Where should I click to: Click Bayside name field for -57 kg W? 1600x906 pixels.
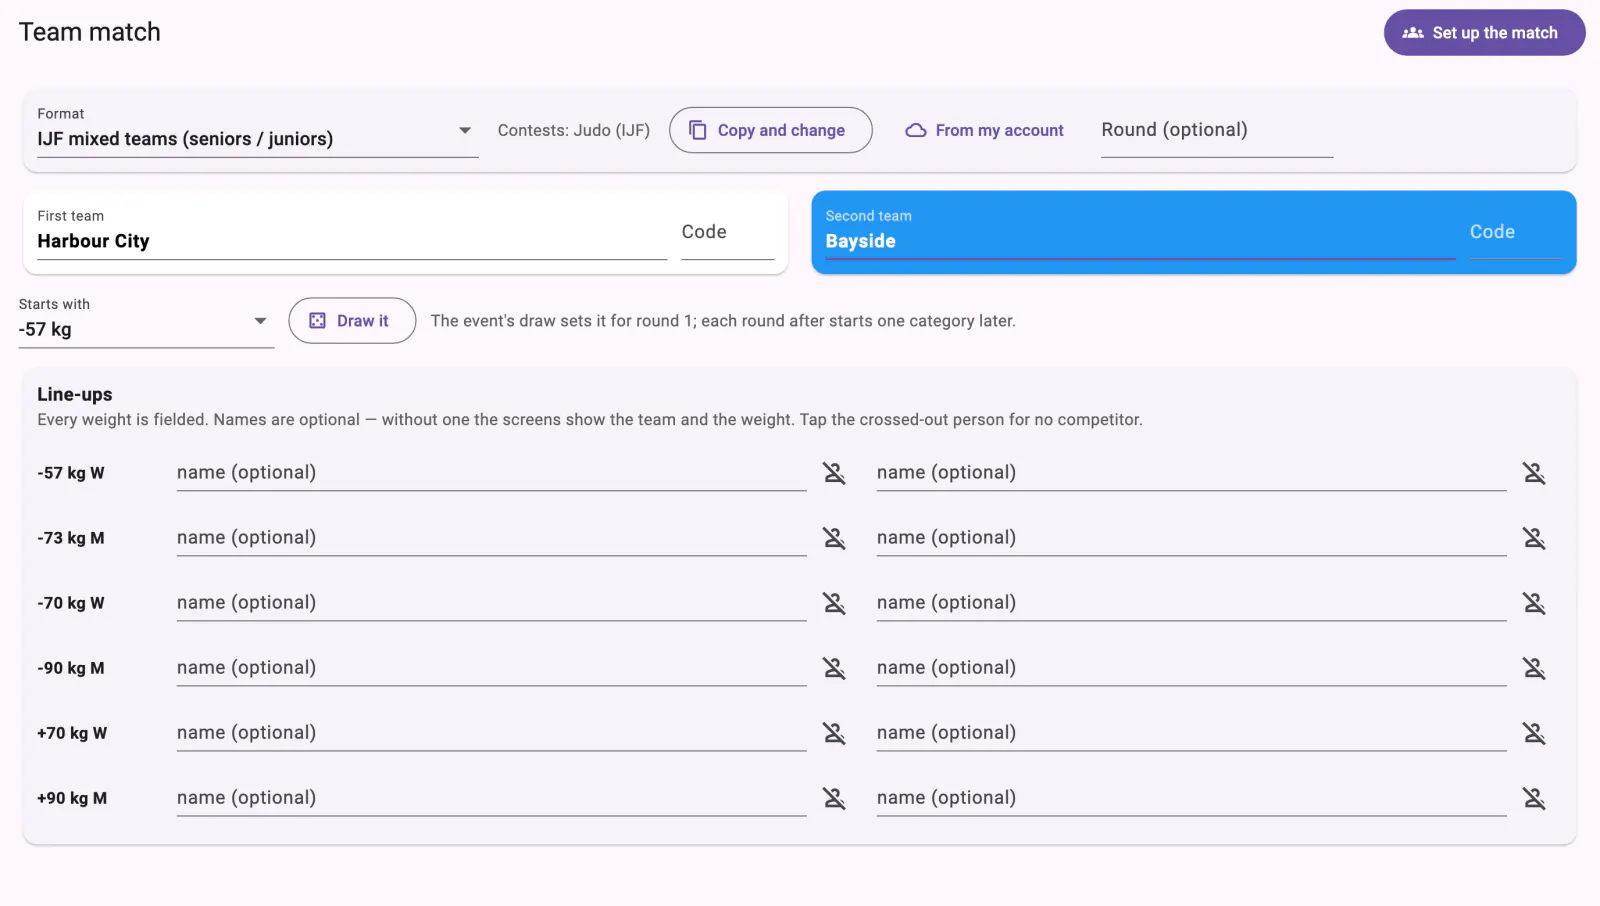(1191, 473)
